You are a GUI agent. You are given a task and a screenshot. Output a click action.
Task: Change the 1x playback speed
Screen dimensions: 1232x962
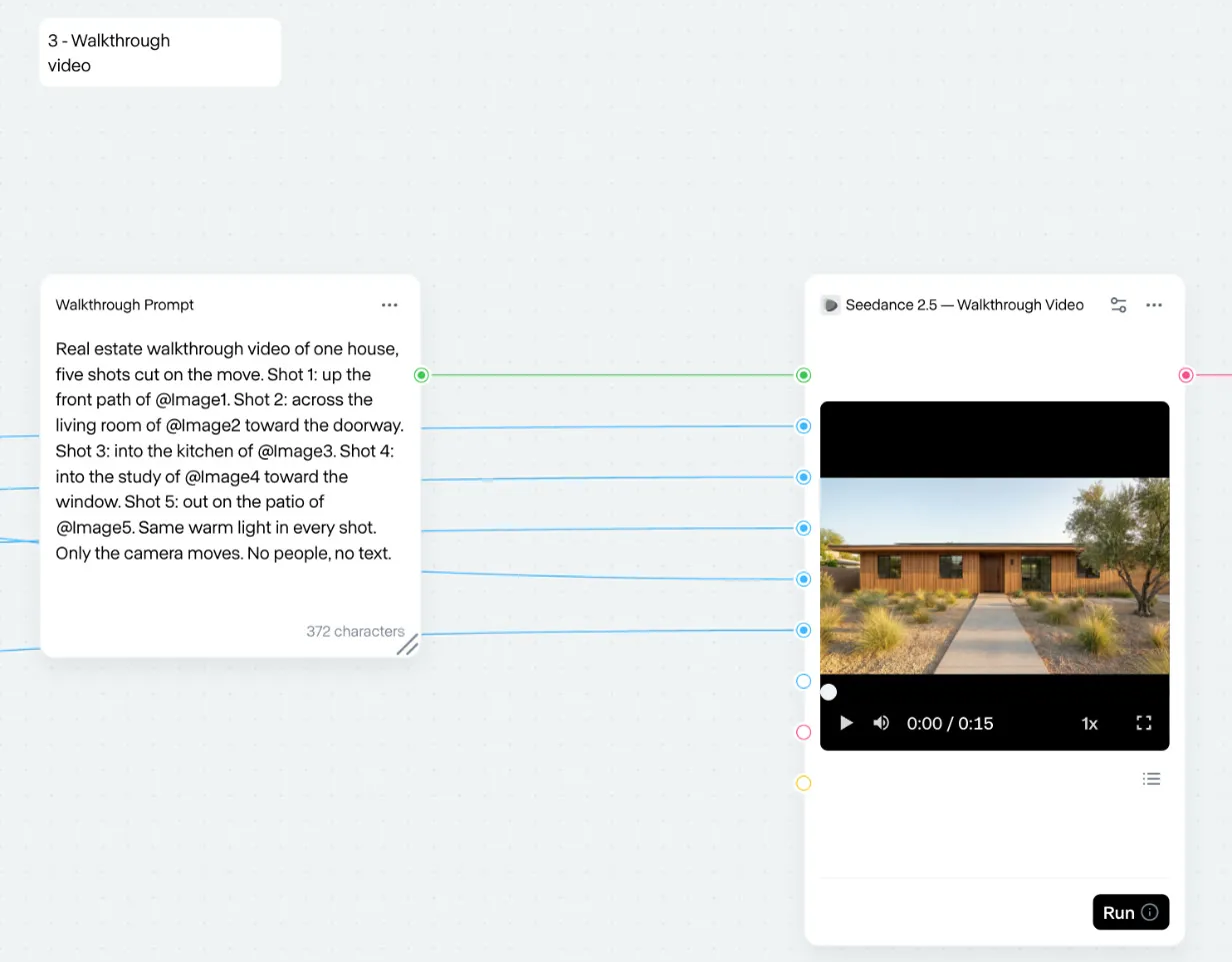coord(1090,723)
